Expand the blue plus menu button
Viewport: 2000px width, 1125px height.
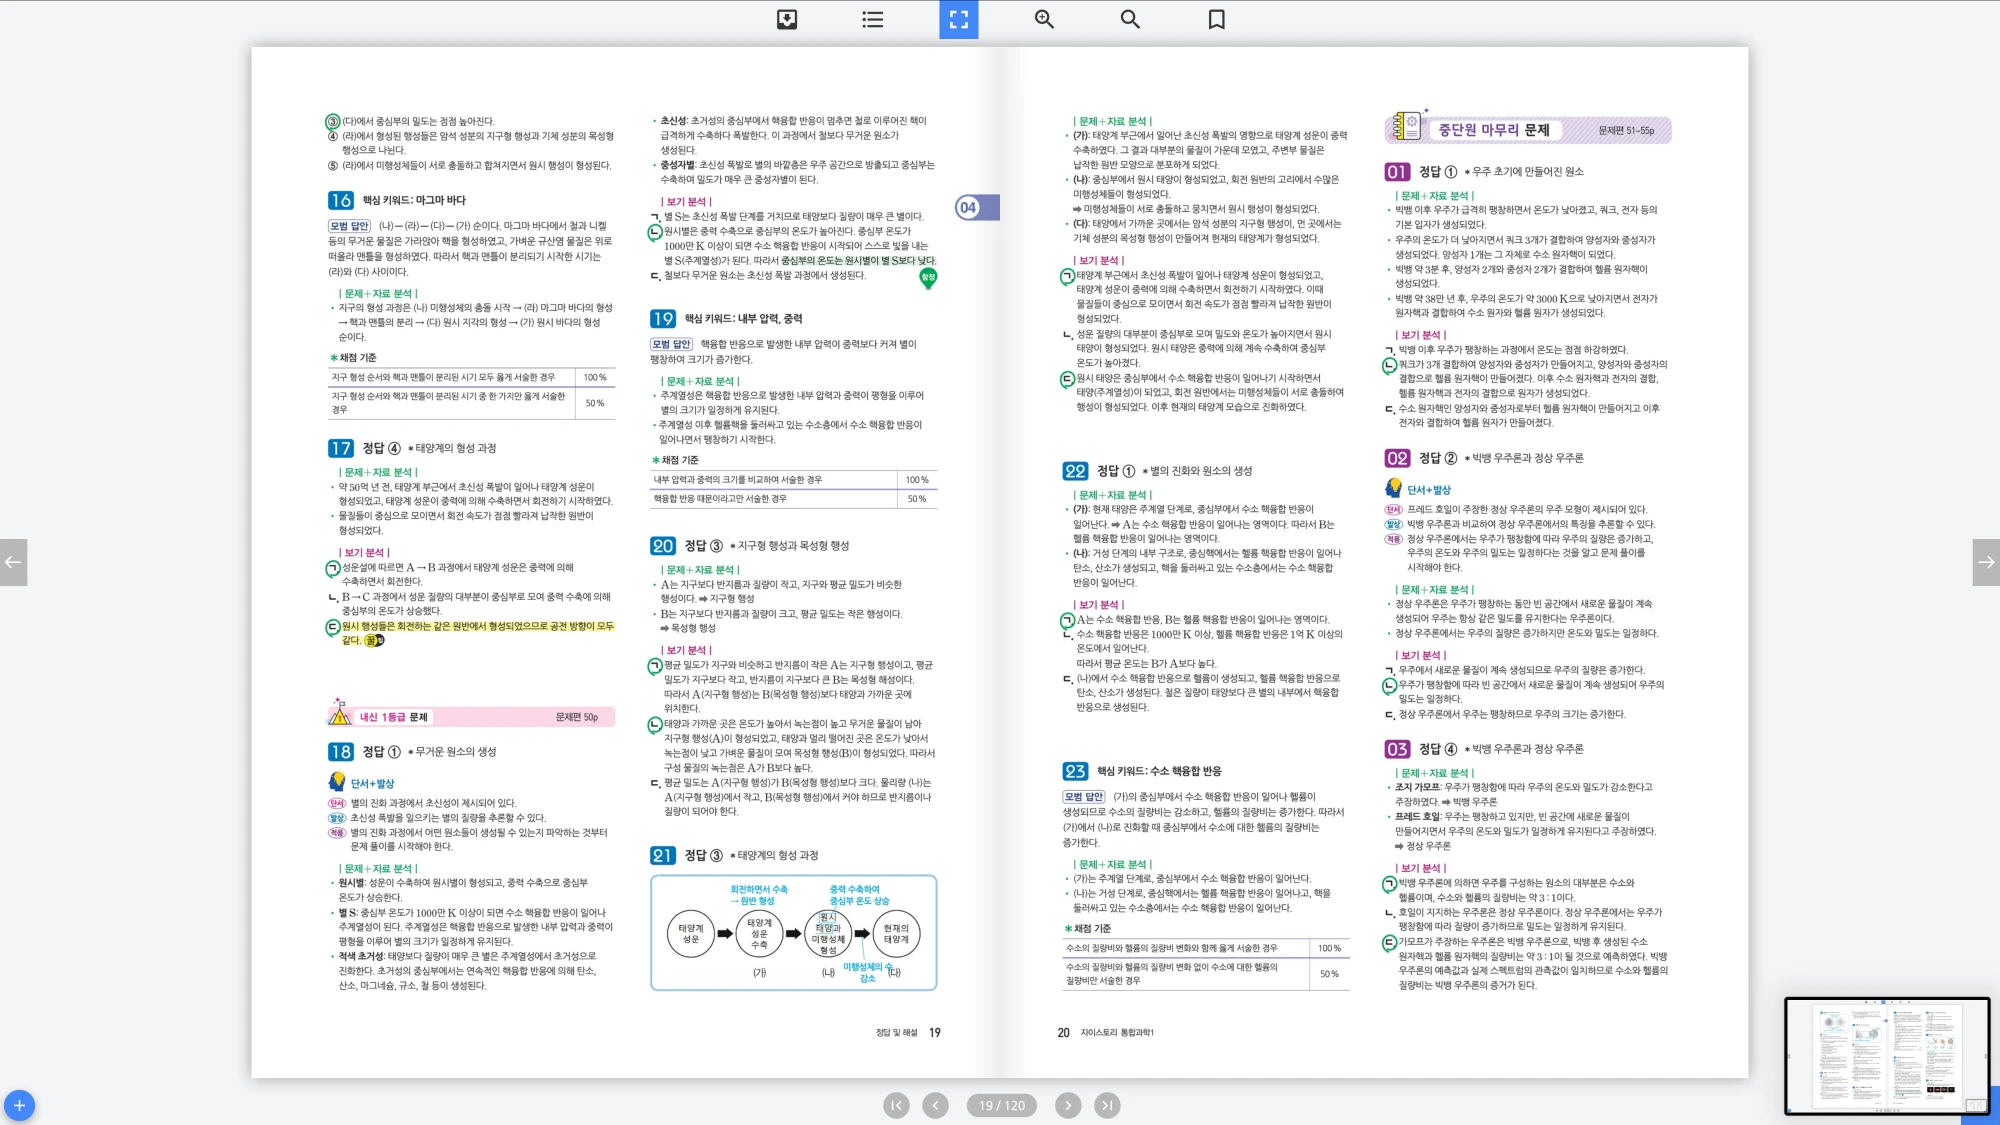pos(19,1105)
